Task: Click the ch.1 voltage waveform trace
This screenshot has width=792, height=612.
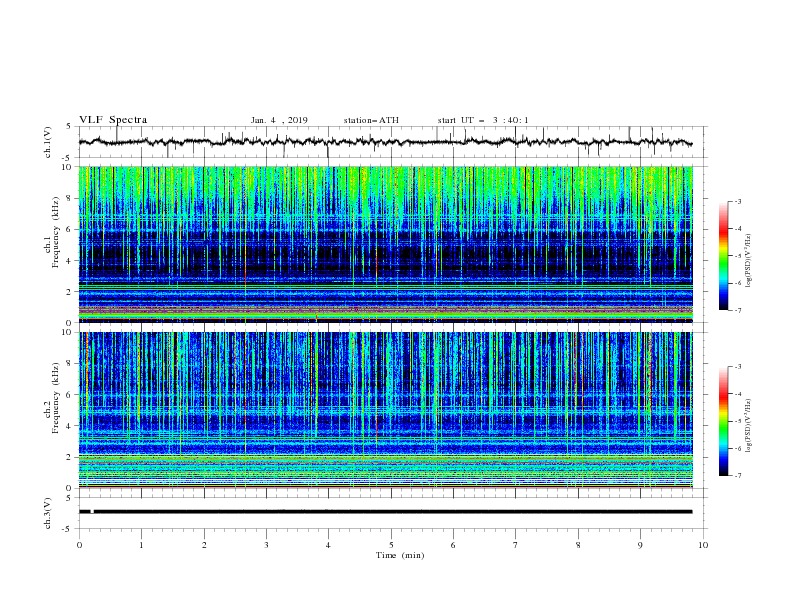Action: point(385,142)
